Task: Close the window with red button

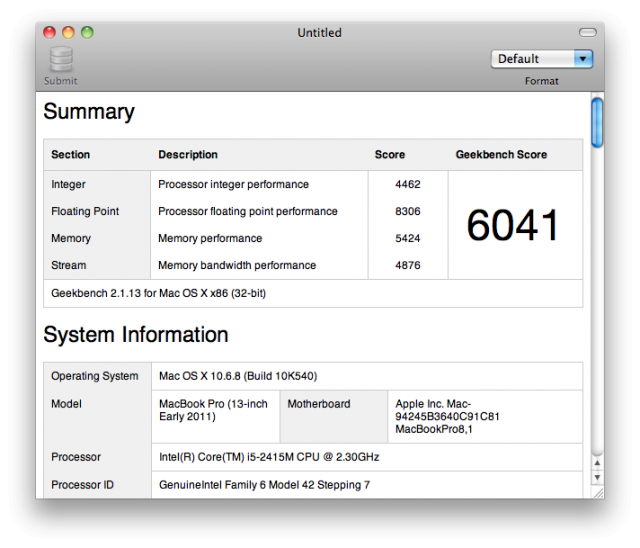Action: coord(49,32)
